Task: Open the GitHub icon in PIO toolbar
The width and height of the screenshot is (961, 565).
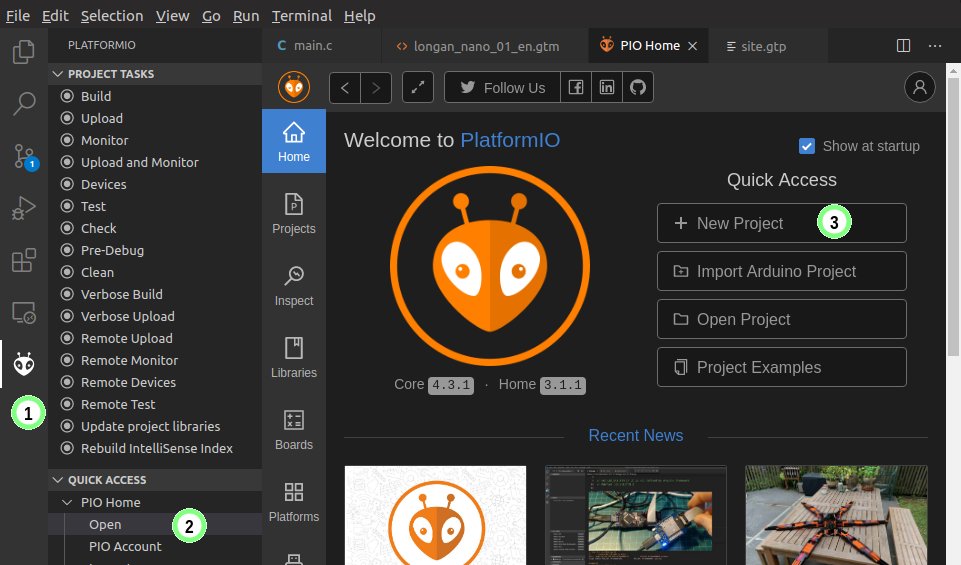Action: point(638,88)
